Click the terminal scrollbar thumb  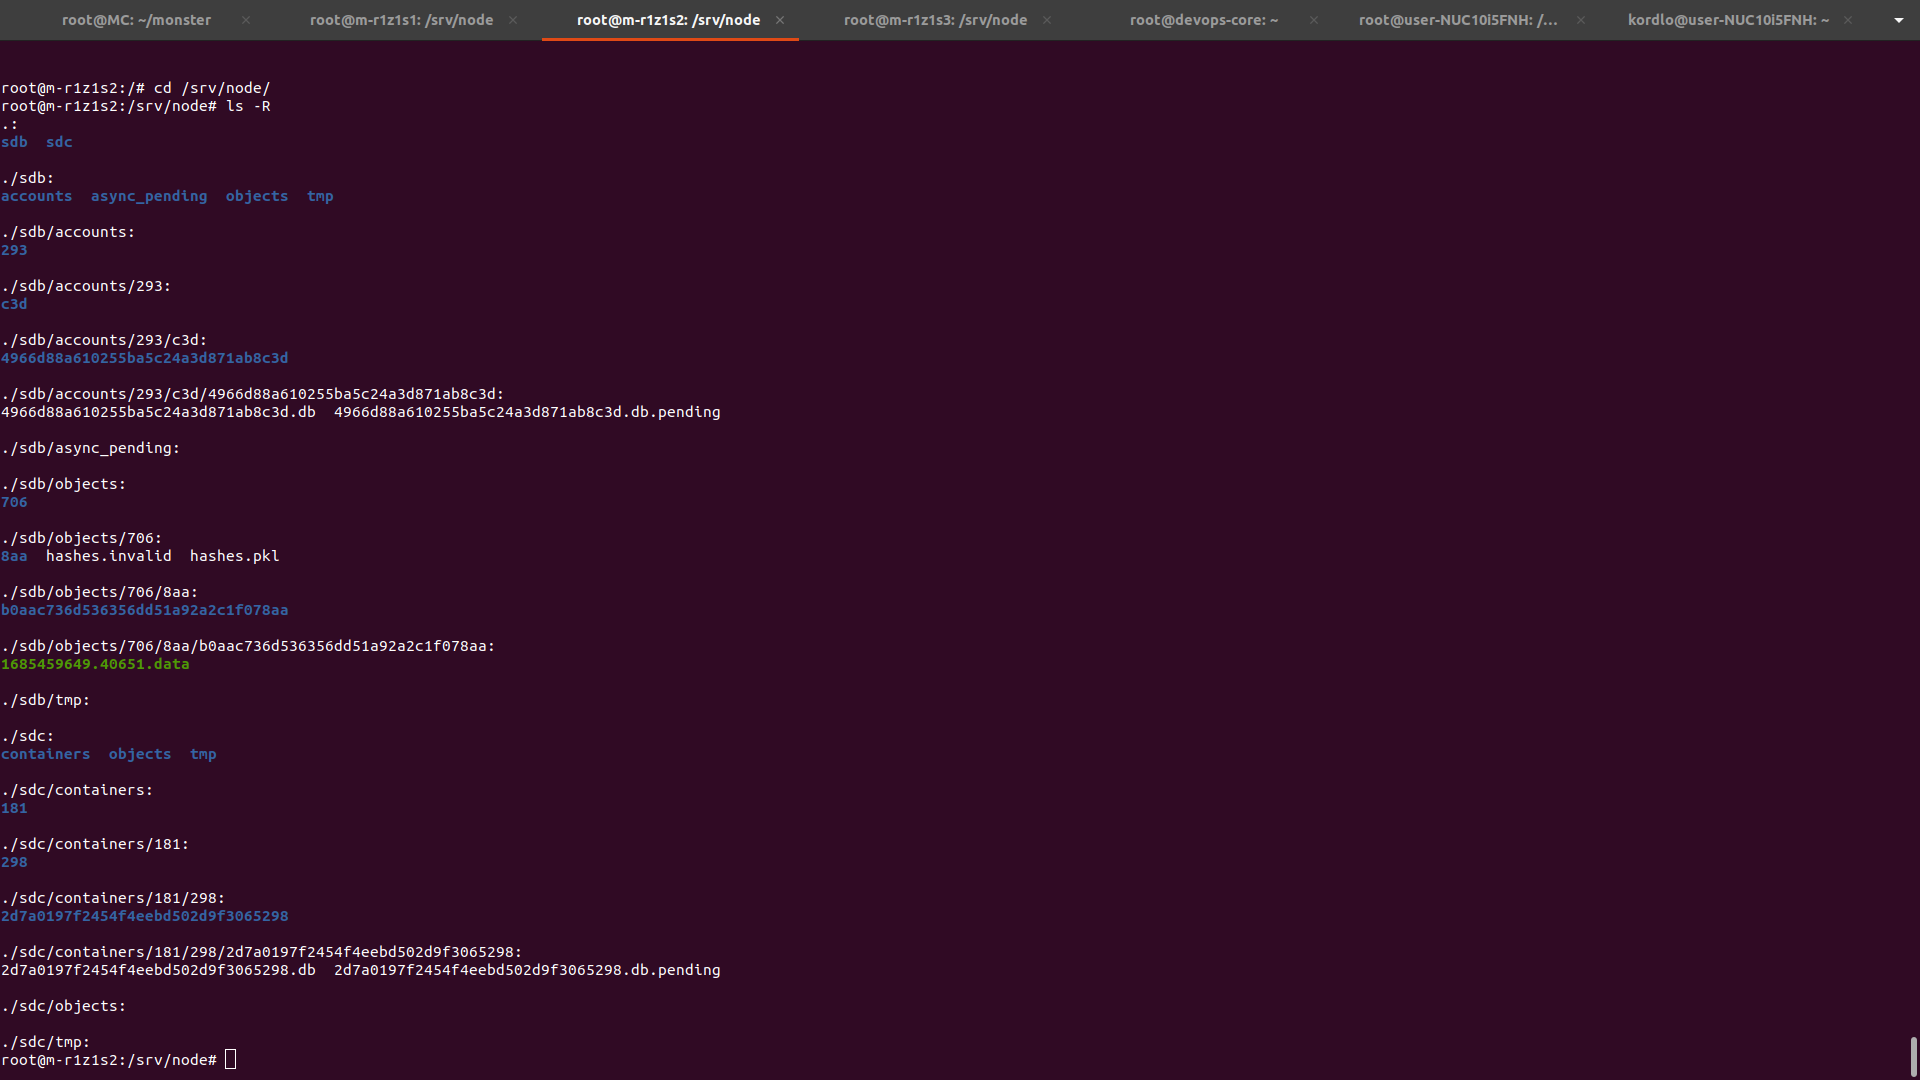[1913, 1056]
